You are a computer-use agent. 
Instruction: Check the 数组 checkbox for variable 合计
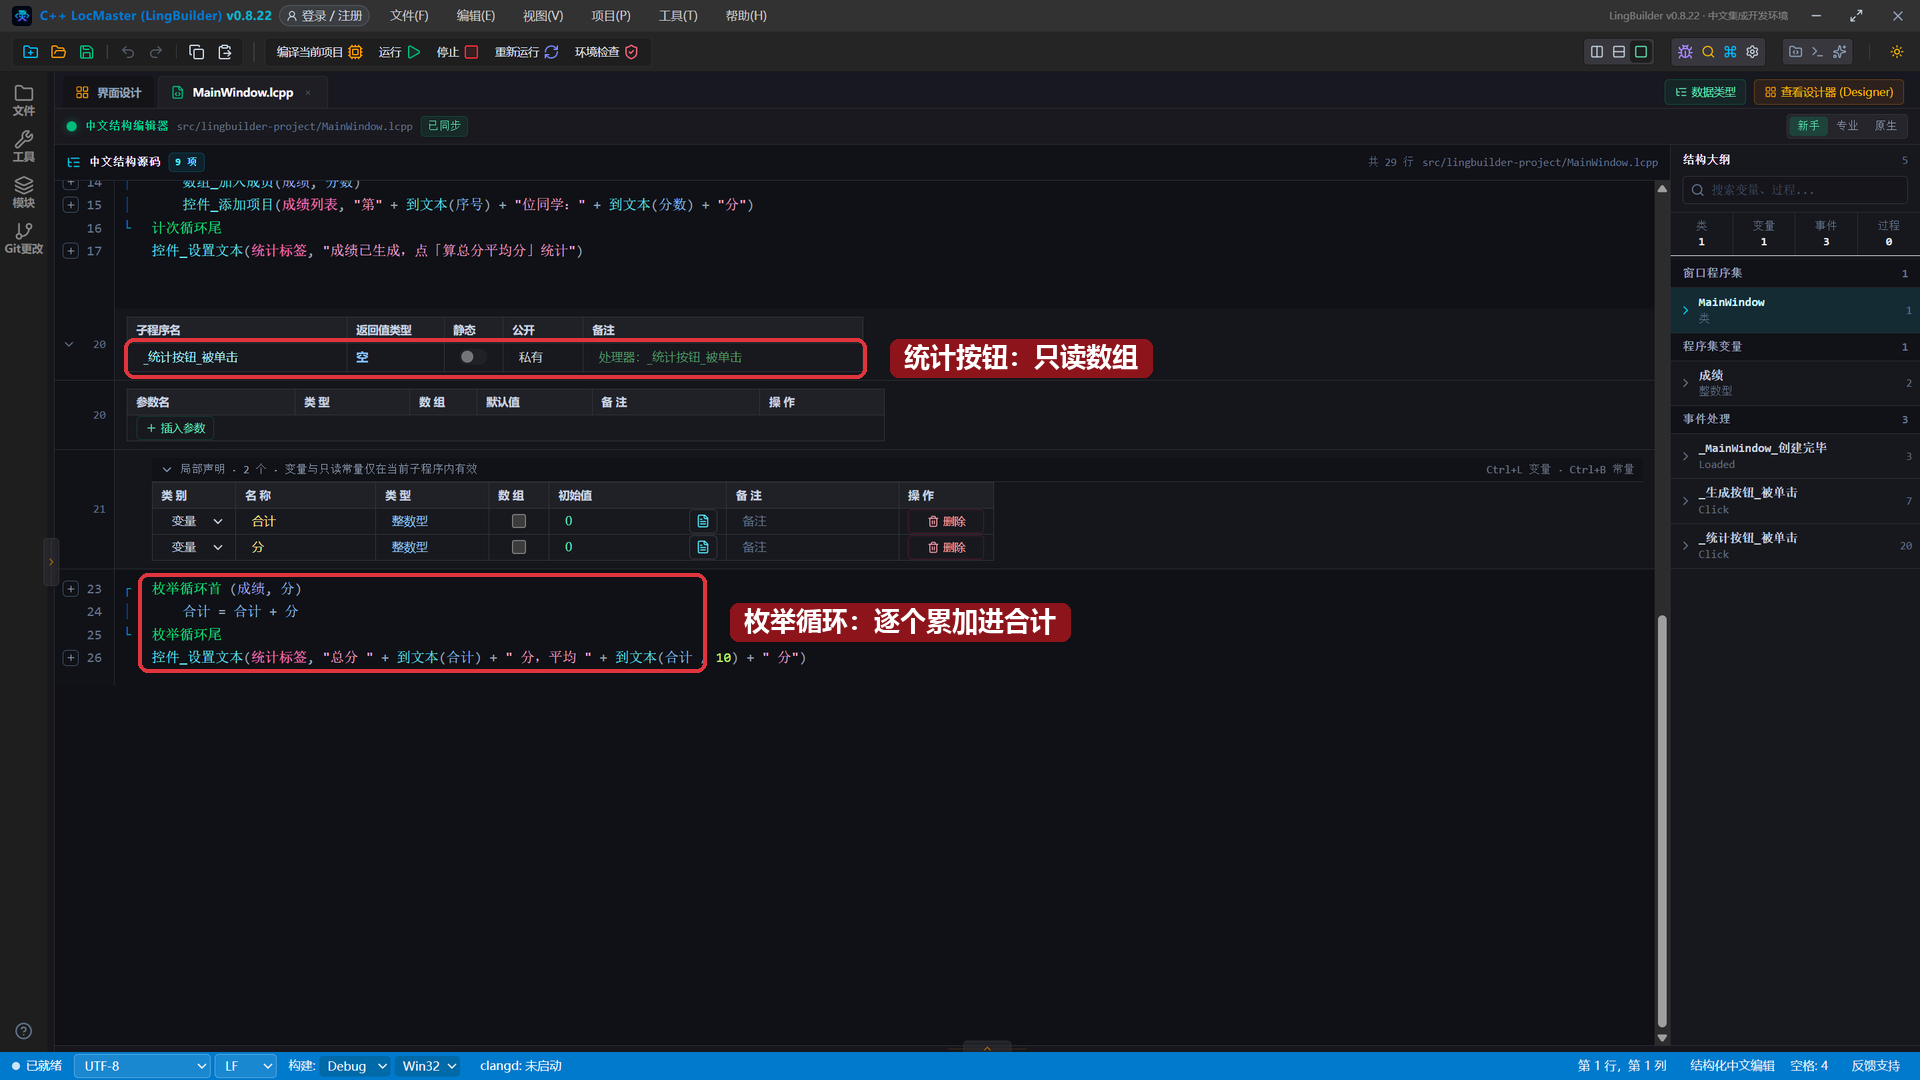tap(518, 521)
